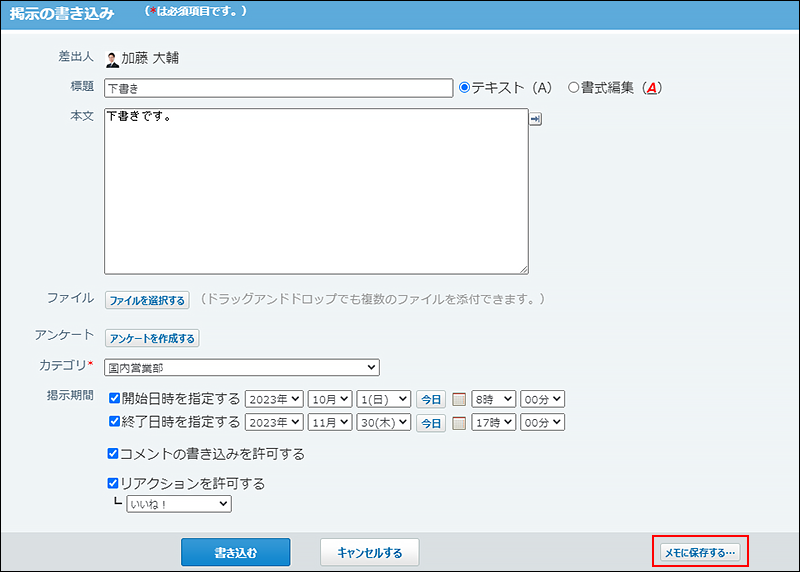Image resolution: width=800 pixels, height=572 pixels.
Task: Toggle 終了日時を指定する checkbox
Action: point(114,421)
